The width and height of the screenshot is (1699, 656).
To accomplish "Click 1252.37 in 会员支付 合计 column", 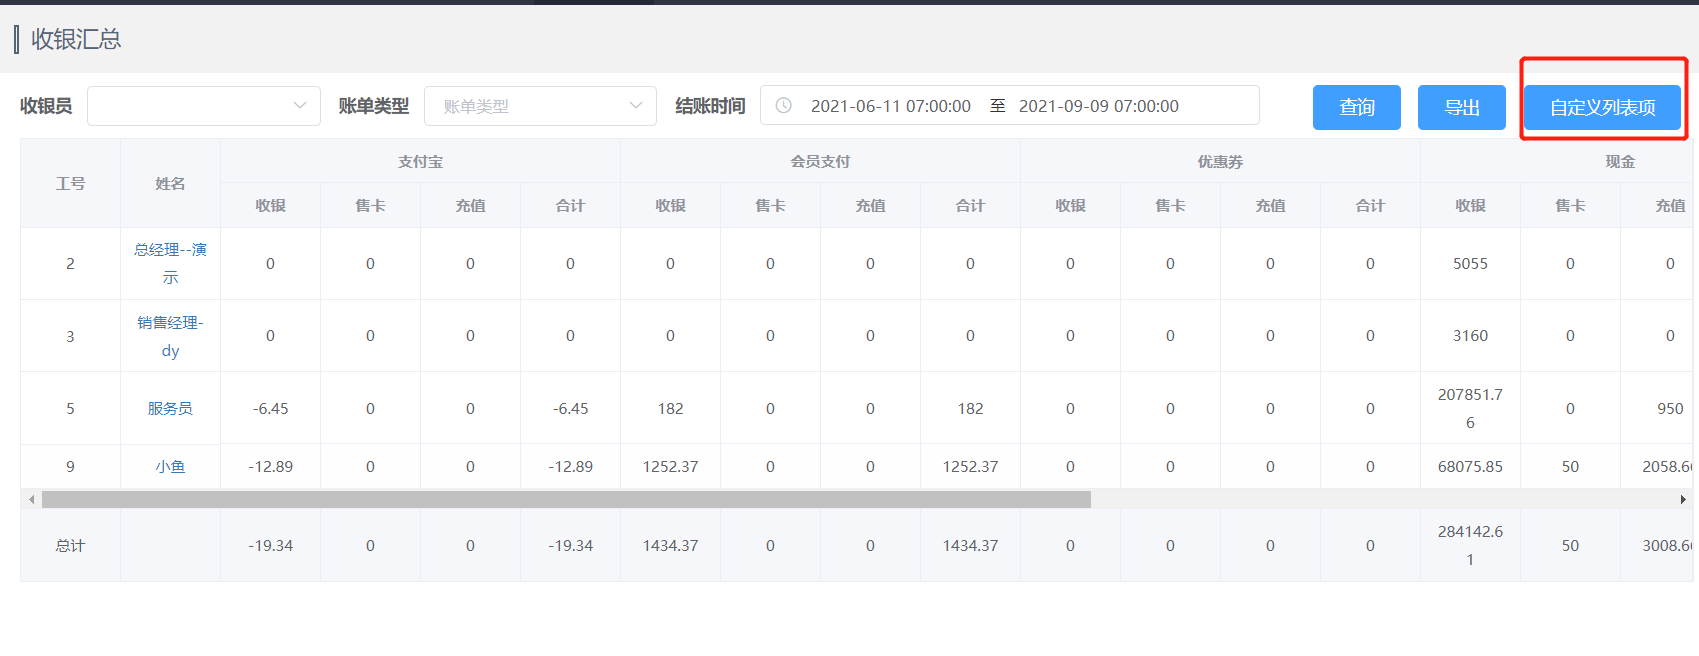I will tap(970, 466).
